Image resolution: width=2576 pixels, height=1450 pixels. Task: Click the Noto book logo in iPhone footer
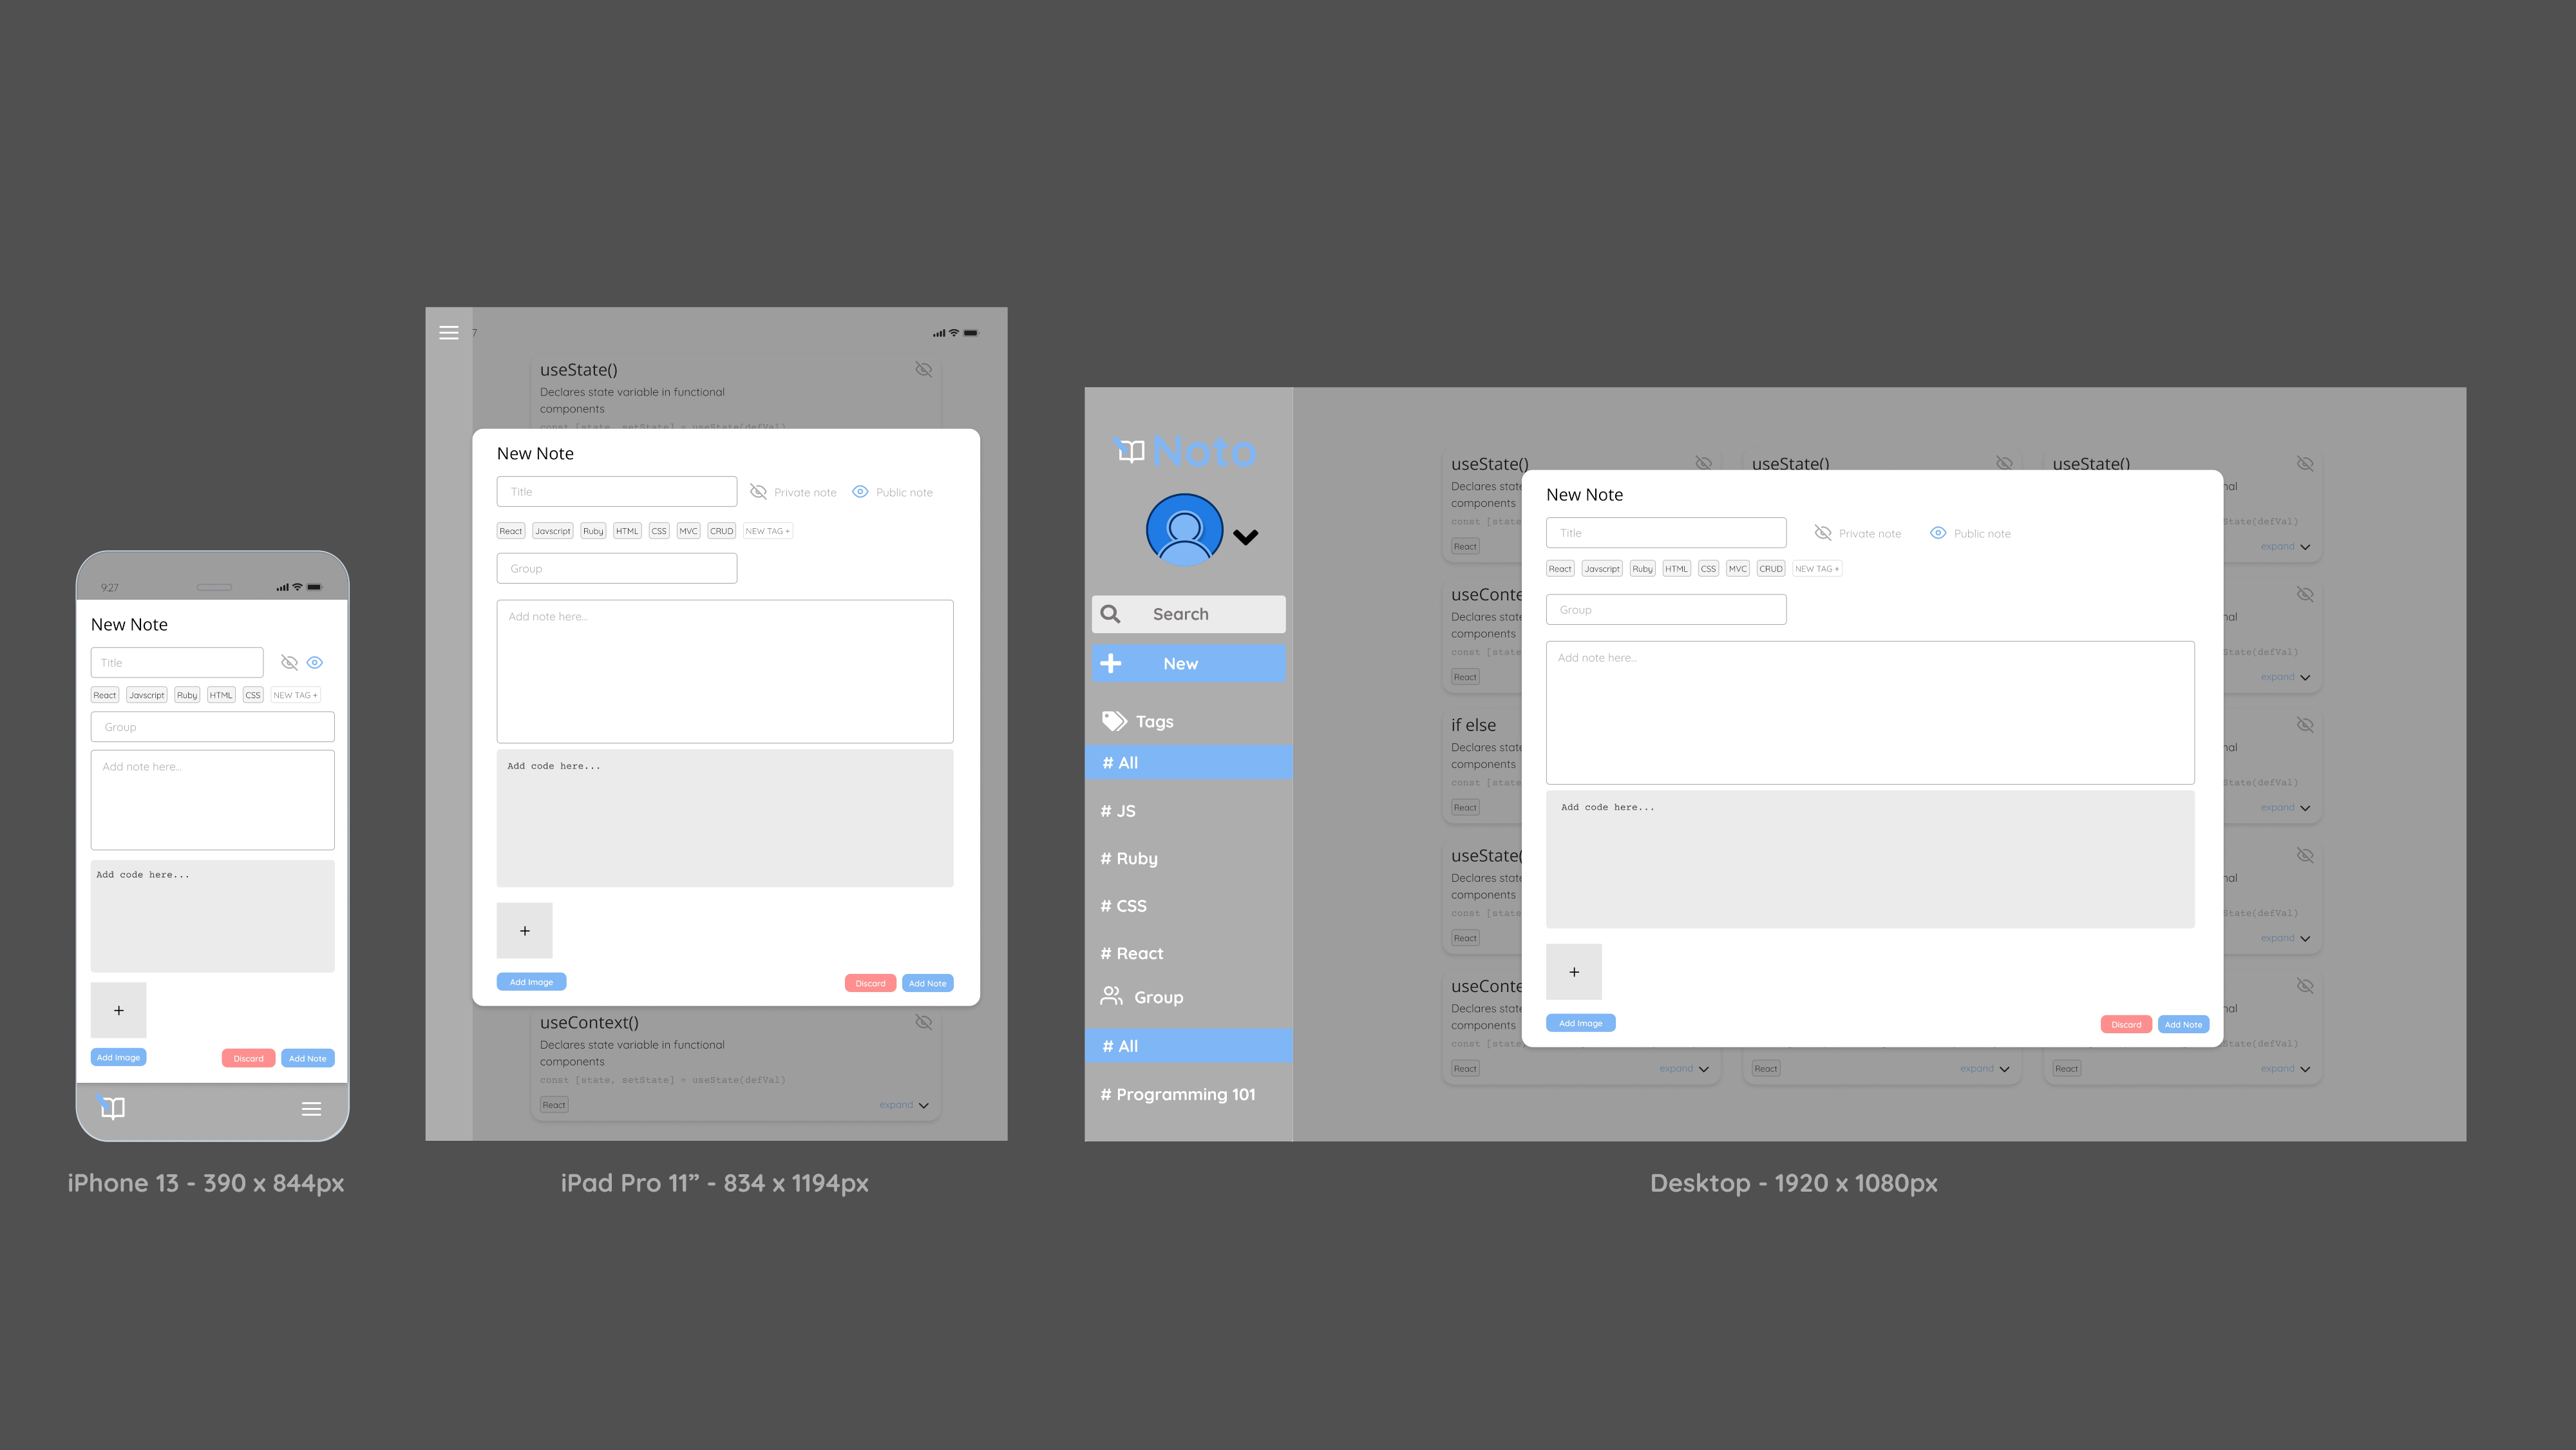click(x=112, y=1107)
